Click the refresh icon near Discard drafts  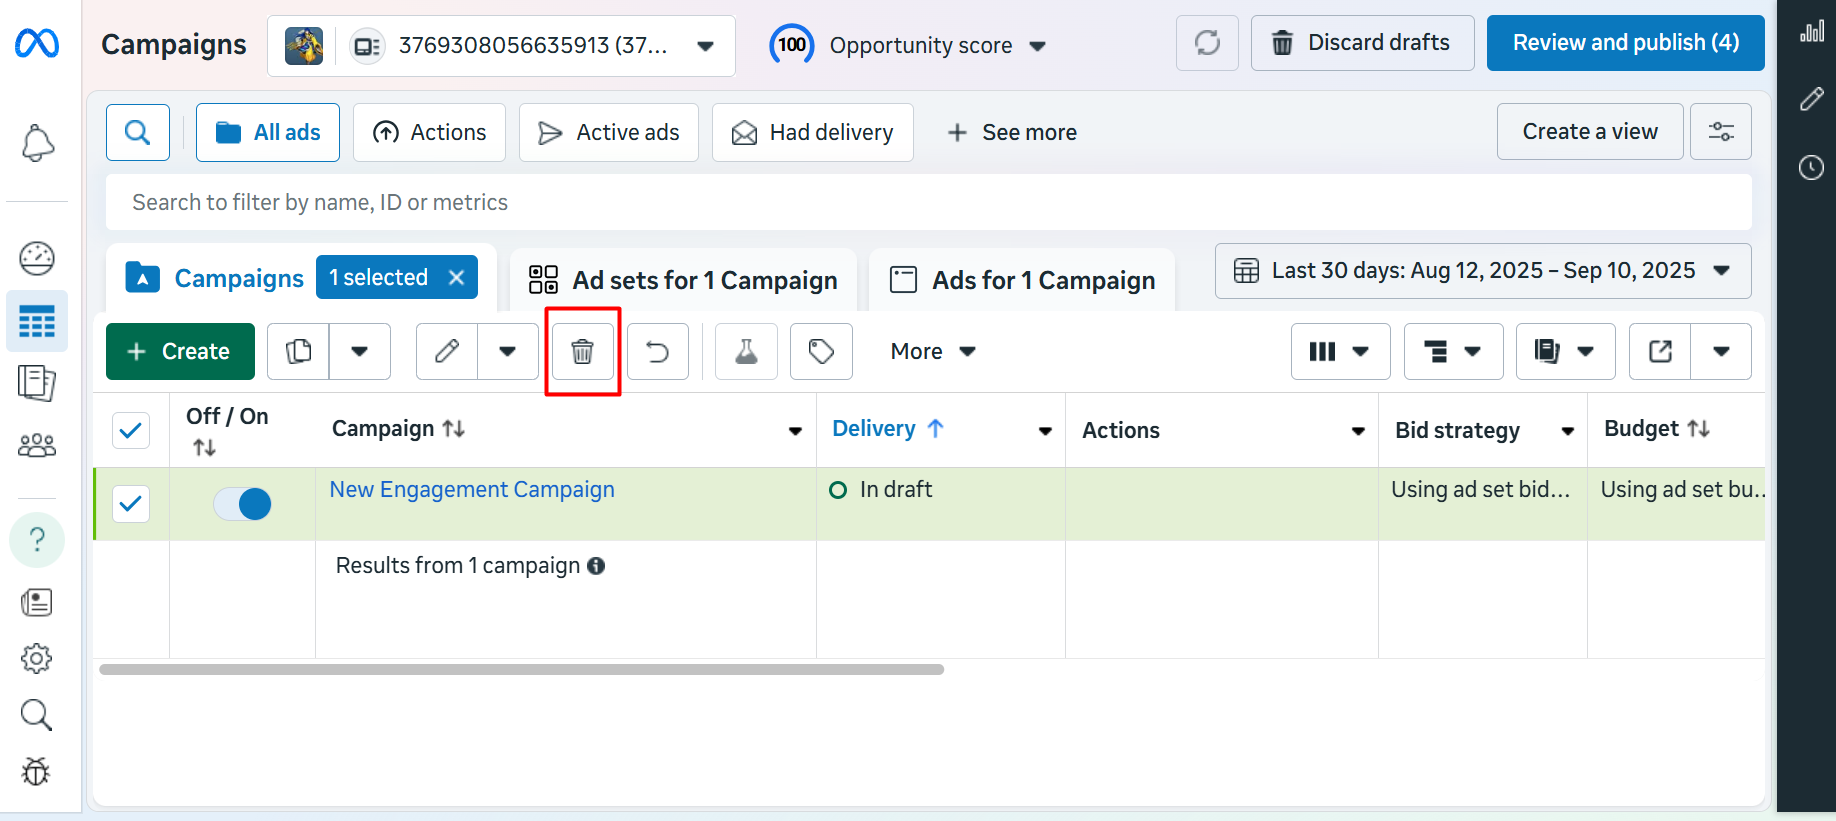[x=1207, y=43]
